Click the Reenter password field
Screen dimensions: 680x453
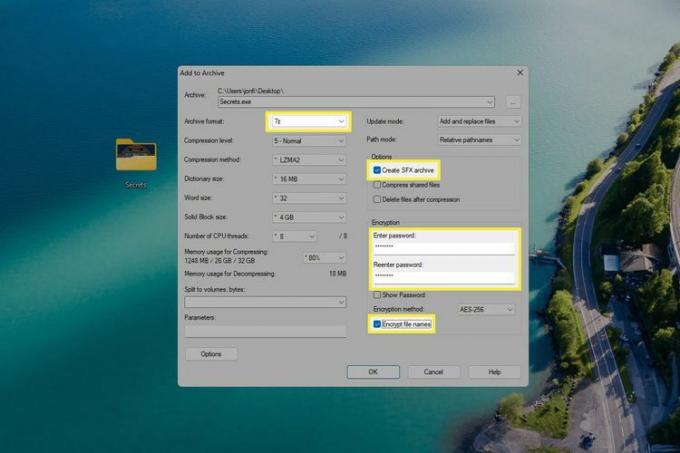444,276
